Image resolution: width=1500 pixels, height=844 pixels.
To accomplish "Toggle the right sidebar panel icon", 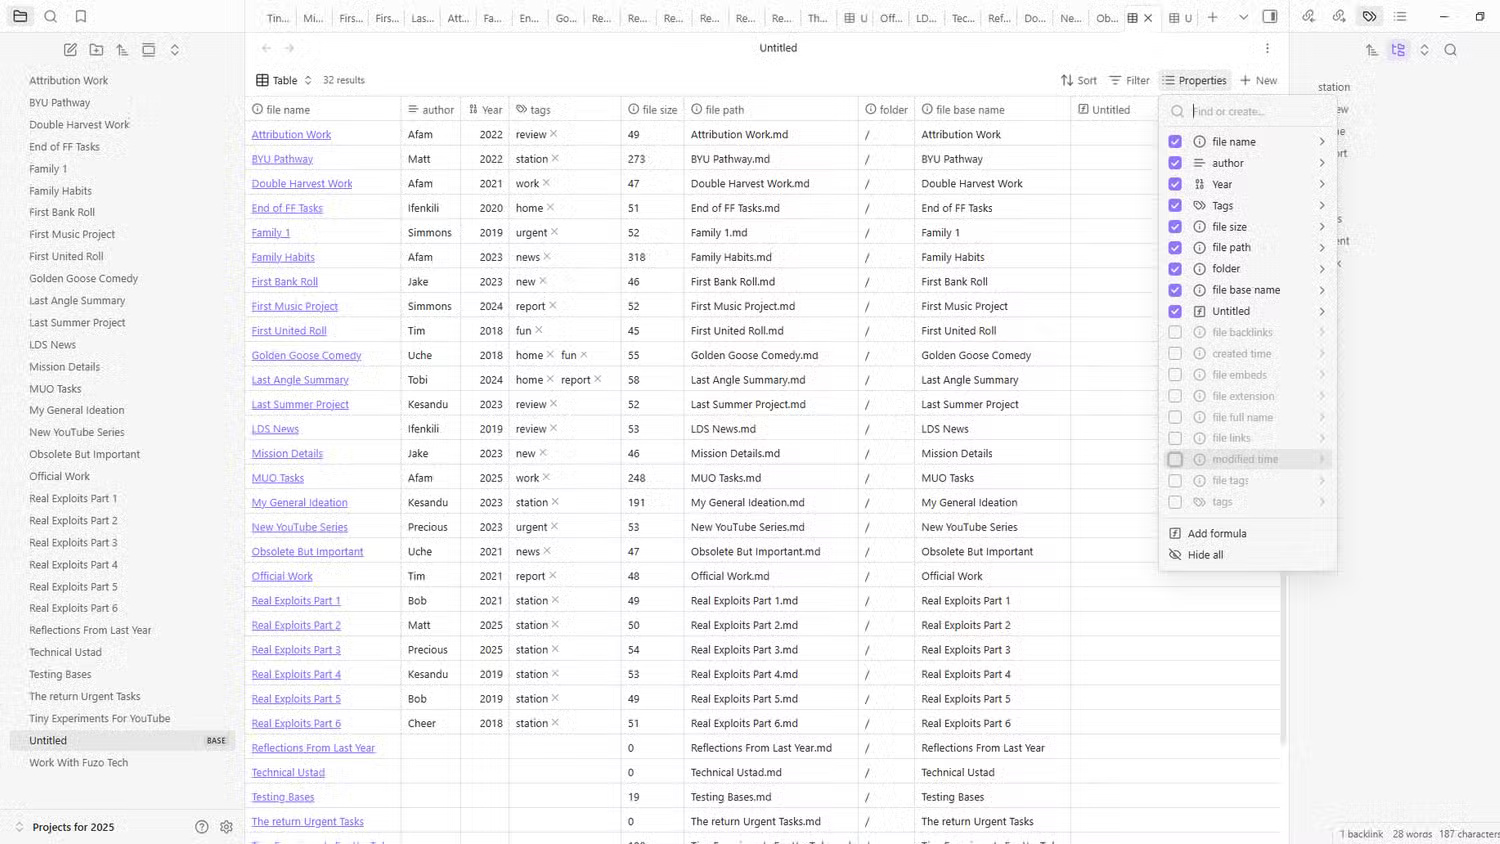I will pyautogui.click(x=1270, y=17).
